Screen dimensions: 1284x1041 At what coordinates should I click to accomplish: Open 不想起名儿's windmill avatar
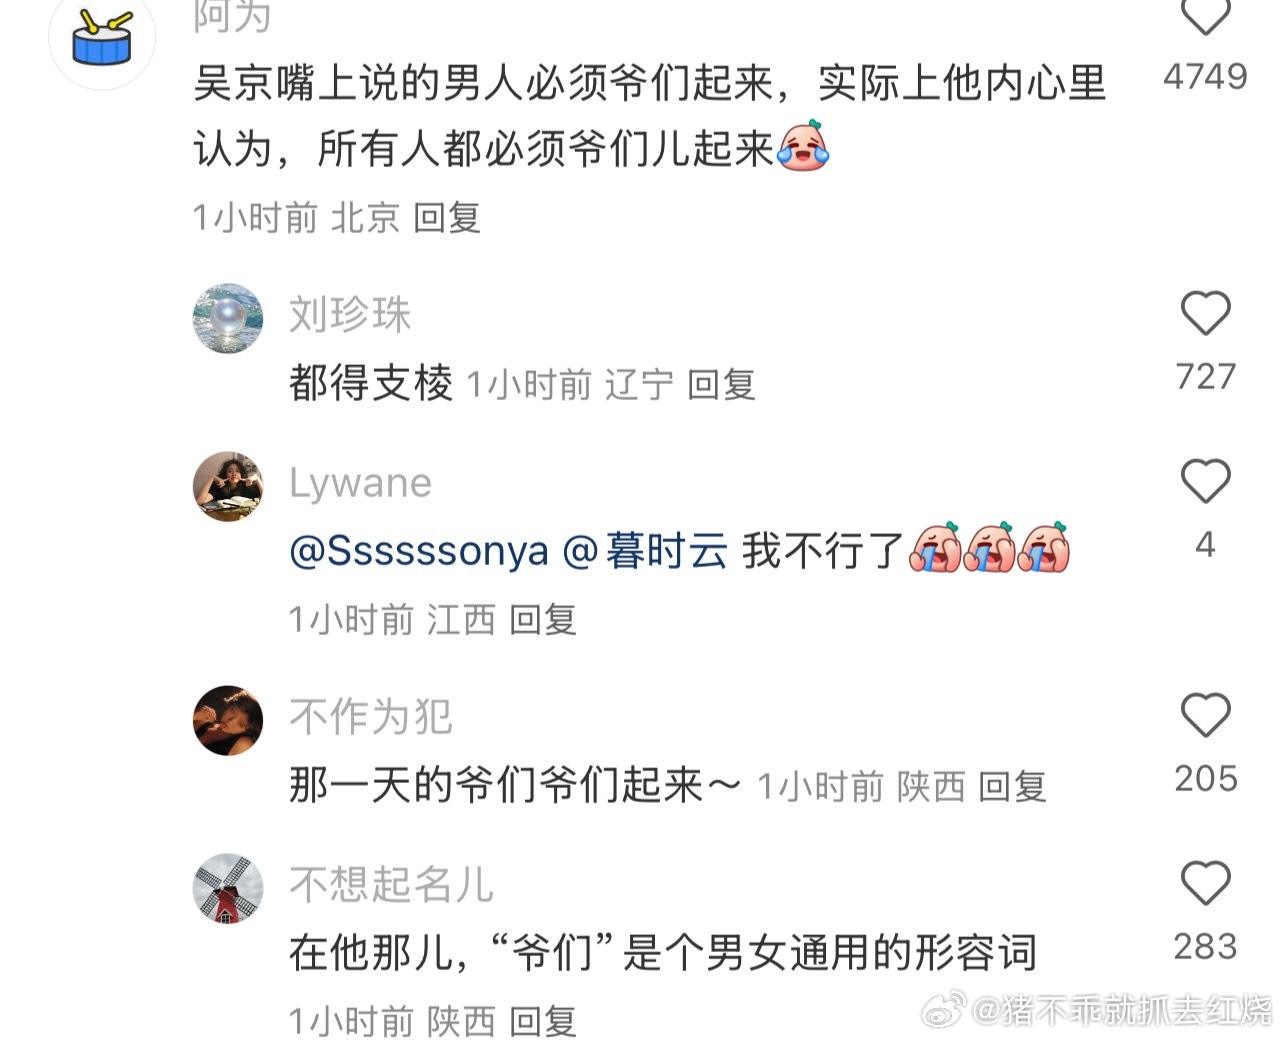coord(228,888)
